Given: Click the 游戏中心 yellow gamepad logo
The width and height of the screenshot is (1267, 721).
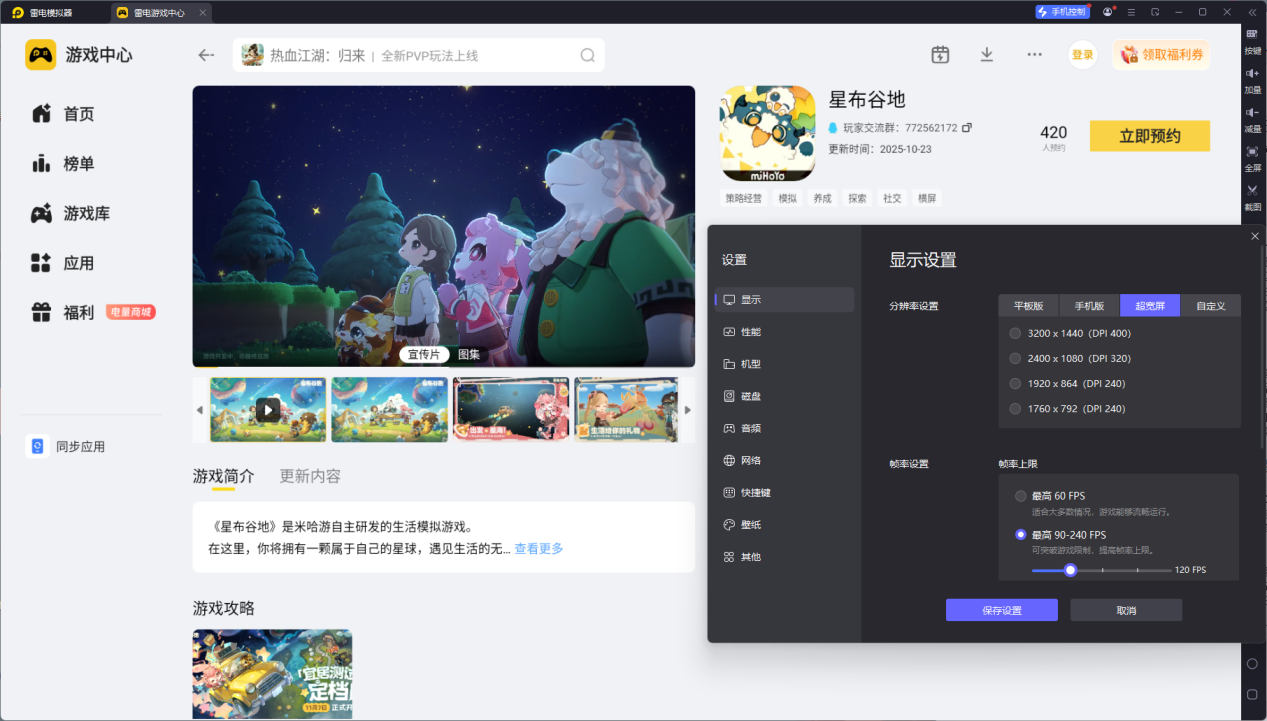Looking at the screenshot, I should coord(41,55).
